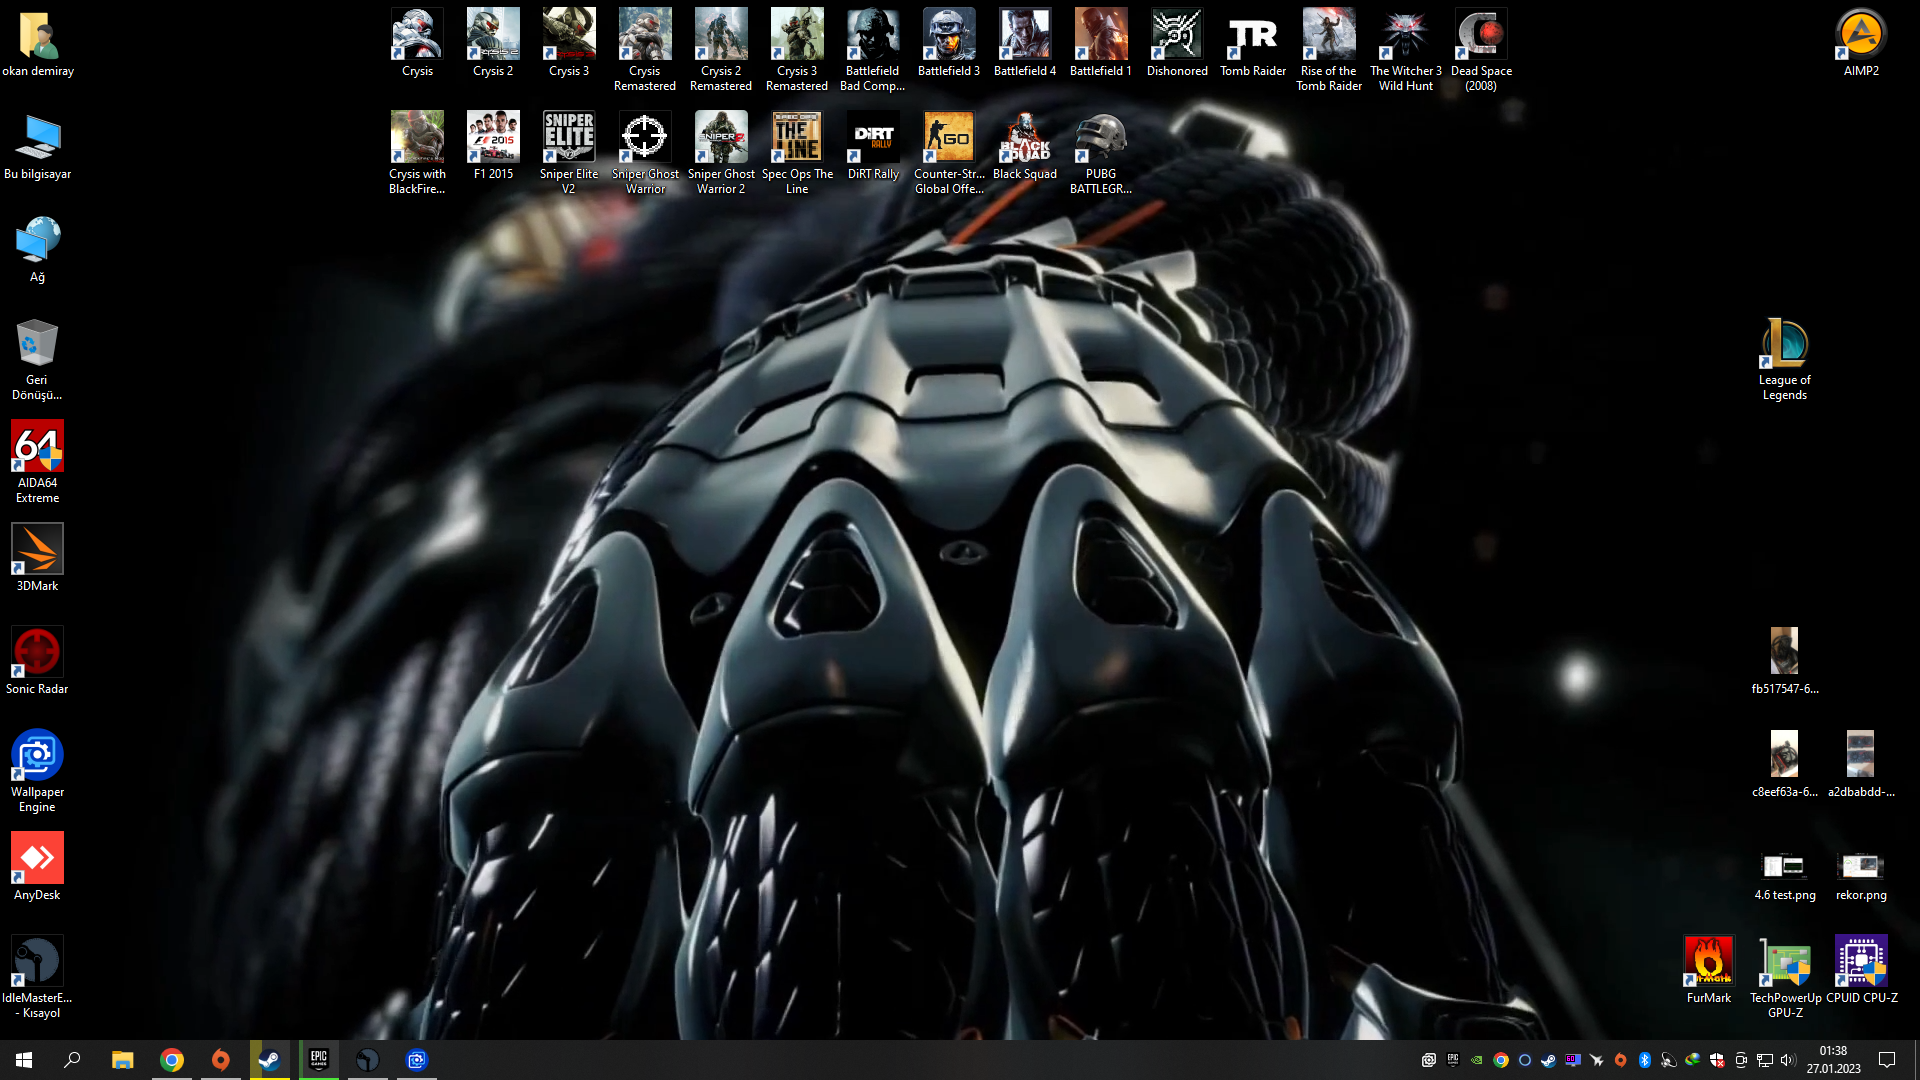Select the 4.6 test.png file thumbnail

coord(1784,867)
